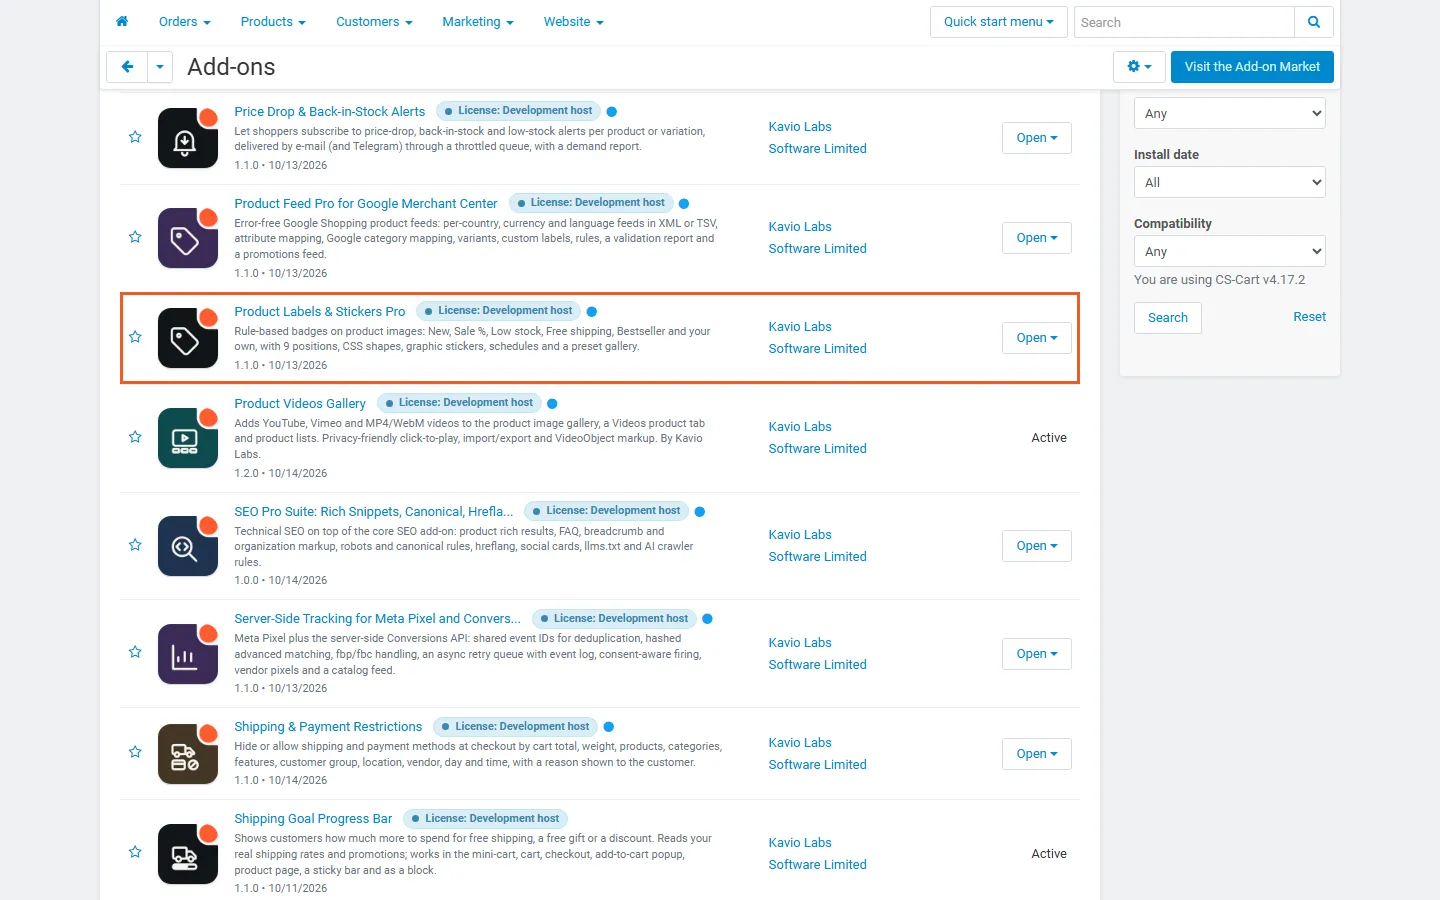Click Visit the Add-on Market button

pos(1252,67)
